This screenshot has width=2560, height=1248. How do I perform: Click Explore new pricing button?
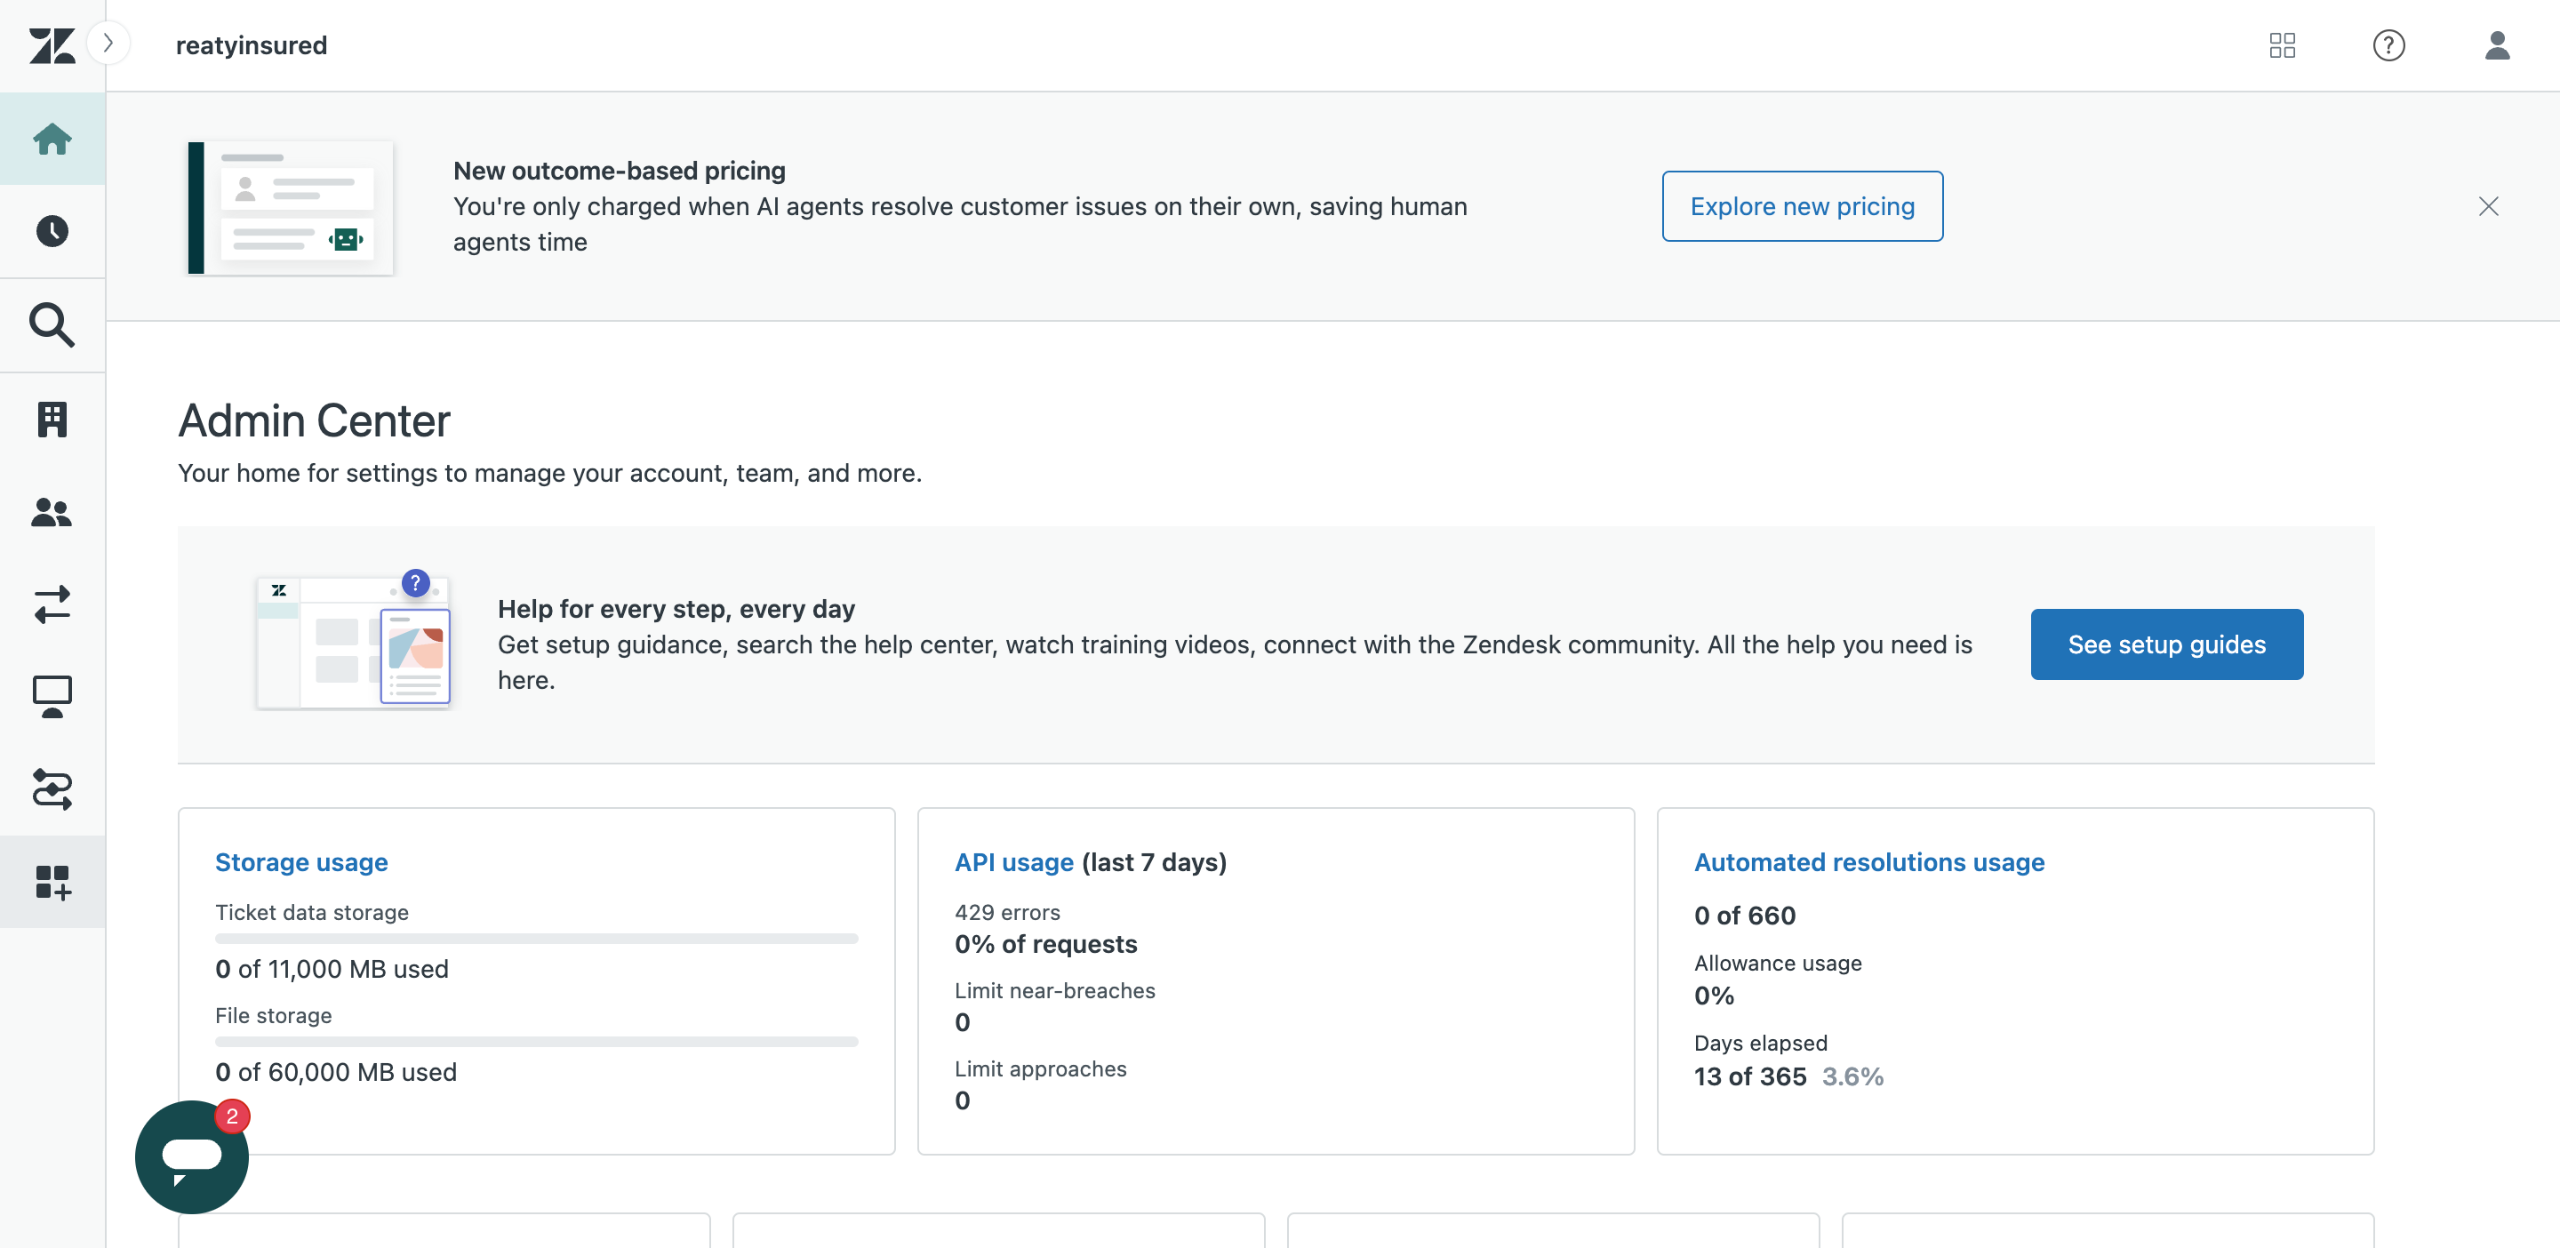tap(1802, 206)
